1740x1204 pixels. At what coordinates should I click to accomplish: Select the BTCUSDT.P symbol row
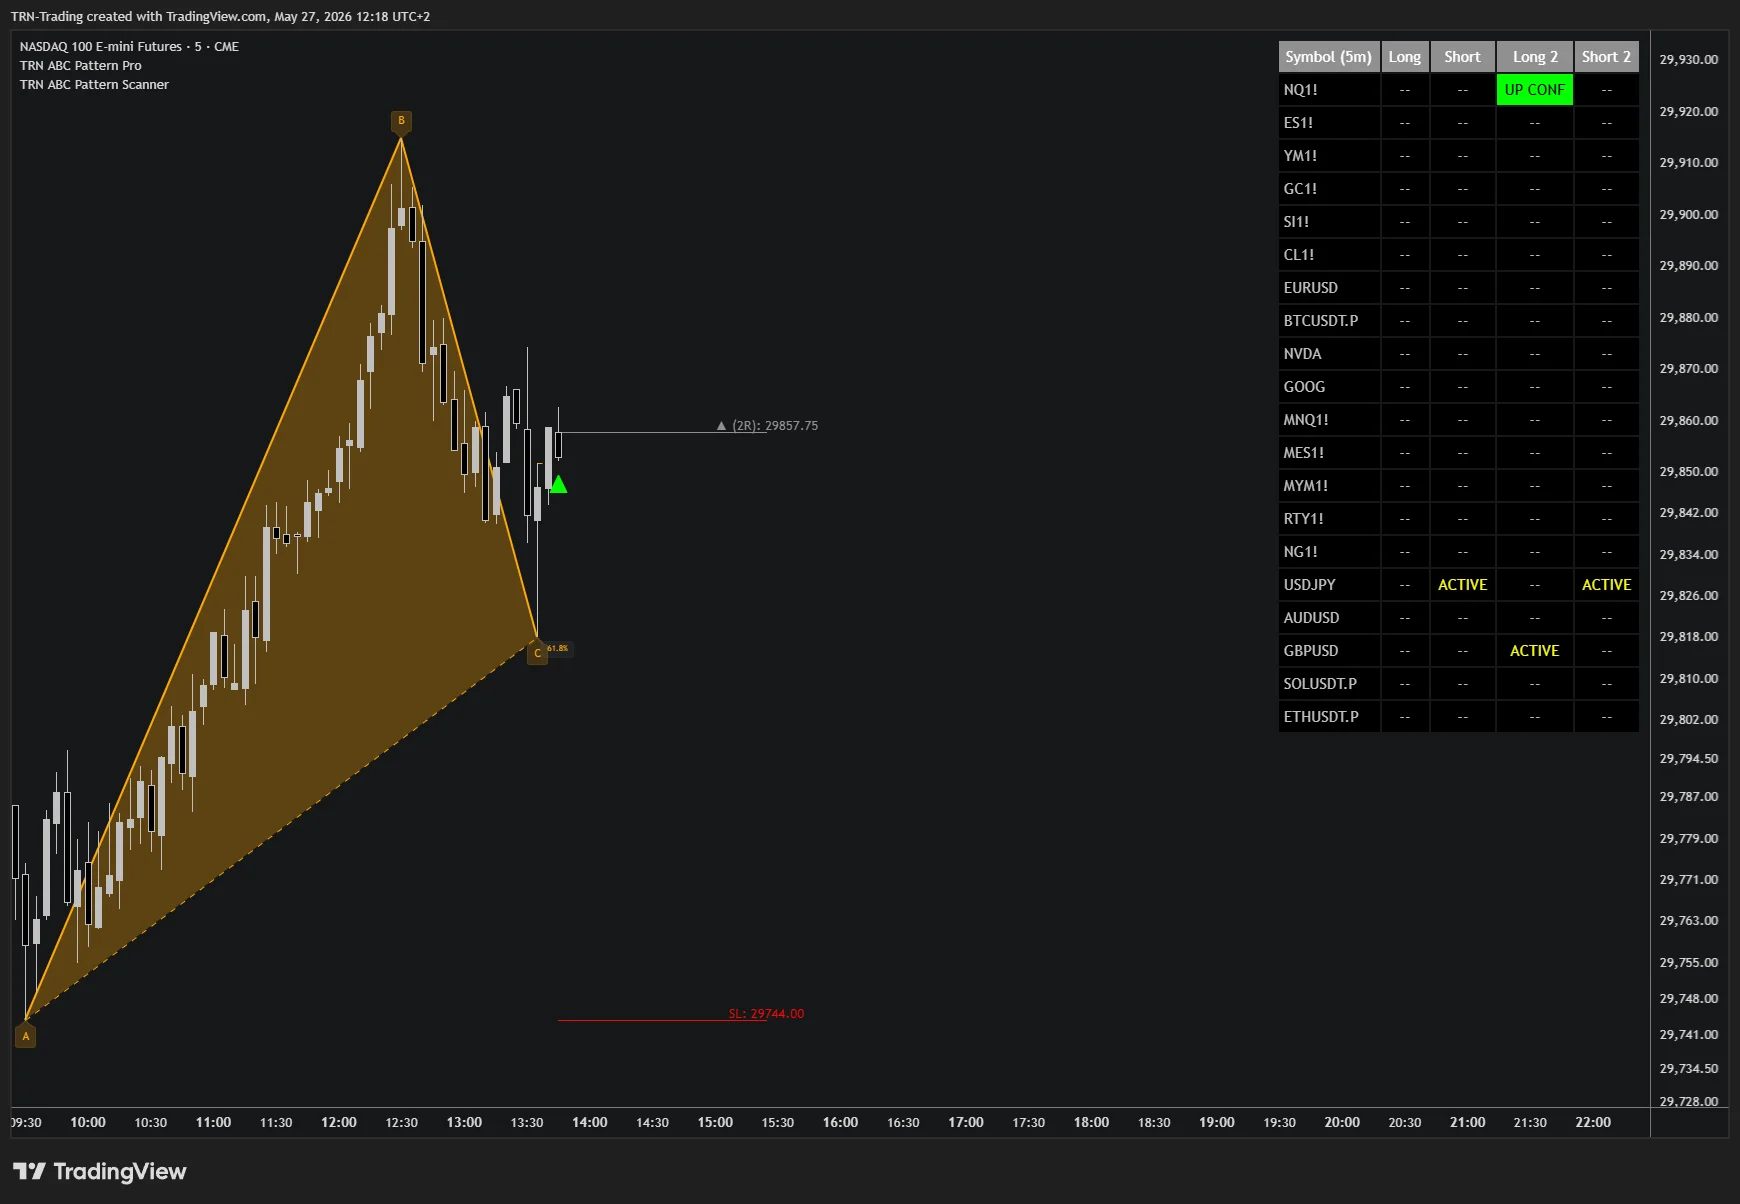[1458, 321]
